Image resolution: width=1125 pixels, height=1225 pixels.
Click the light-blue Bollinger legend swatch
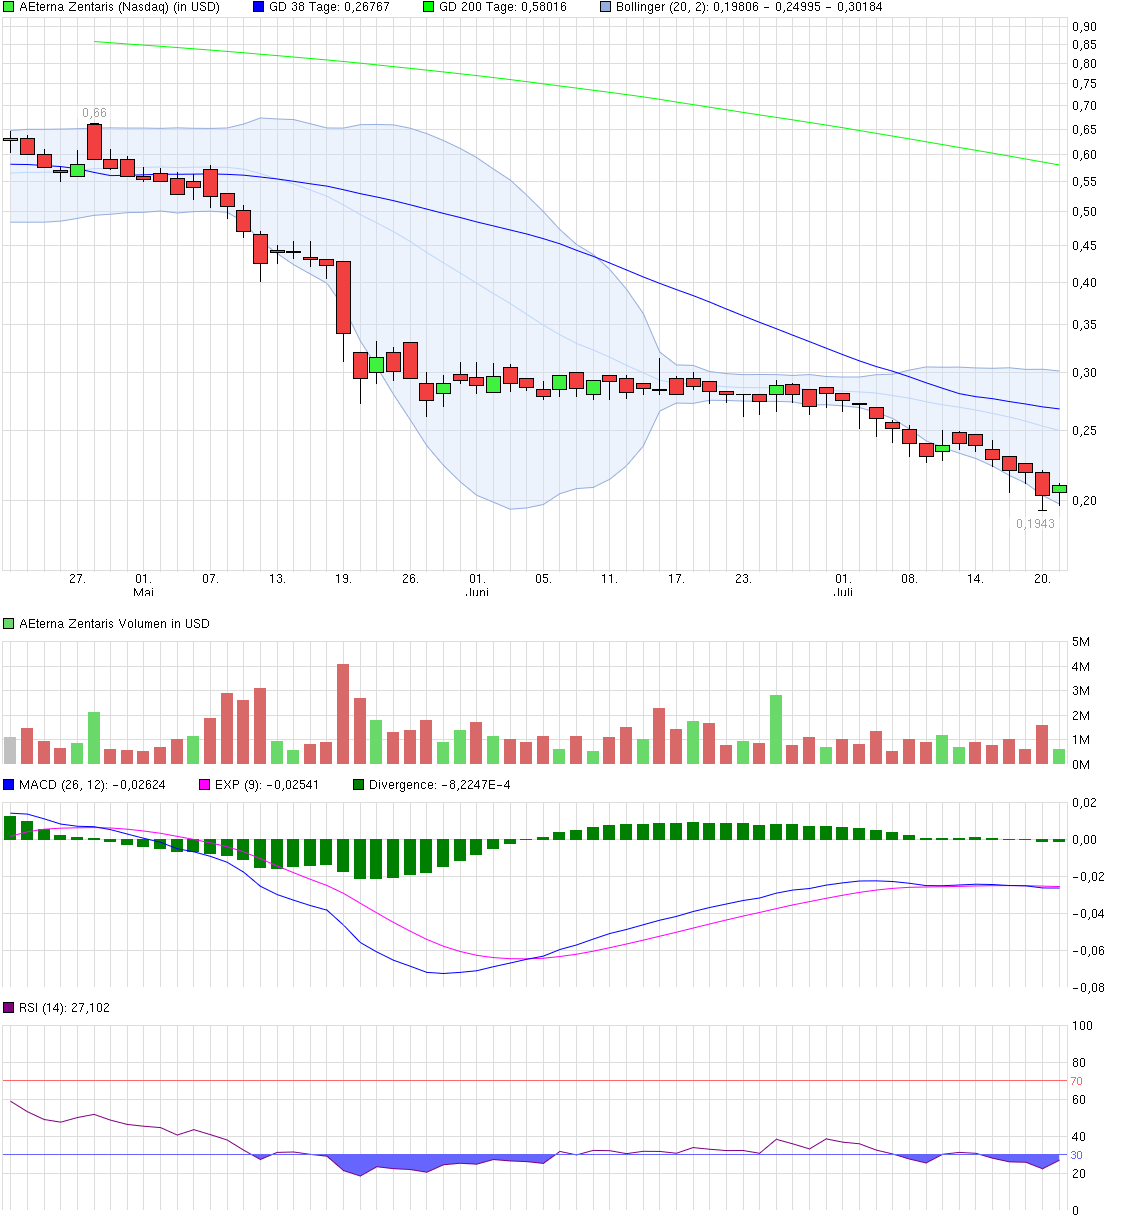[605, 7]
